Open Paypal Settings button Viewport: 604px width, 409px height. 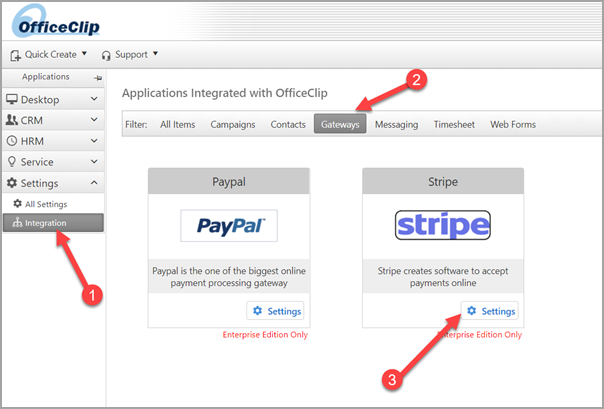pos(275,311)
